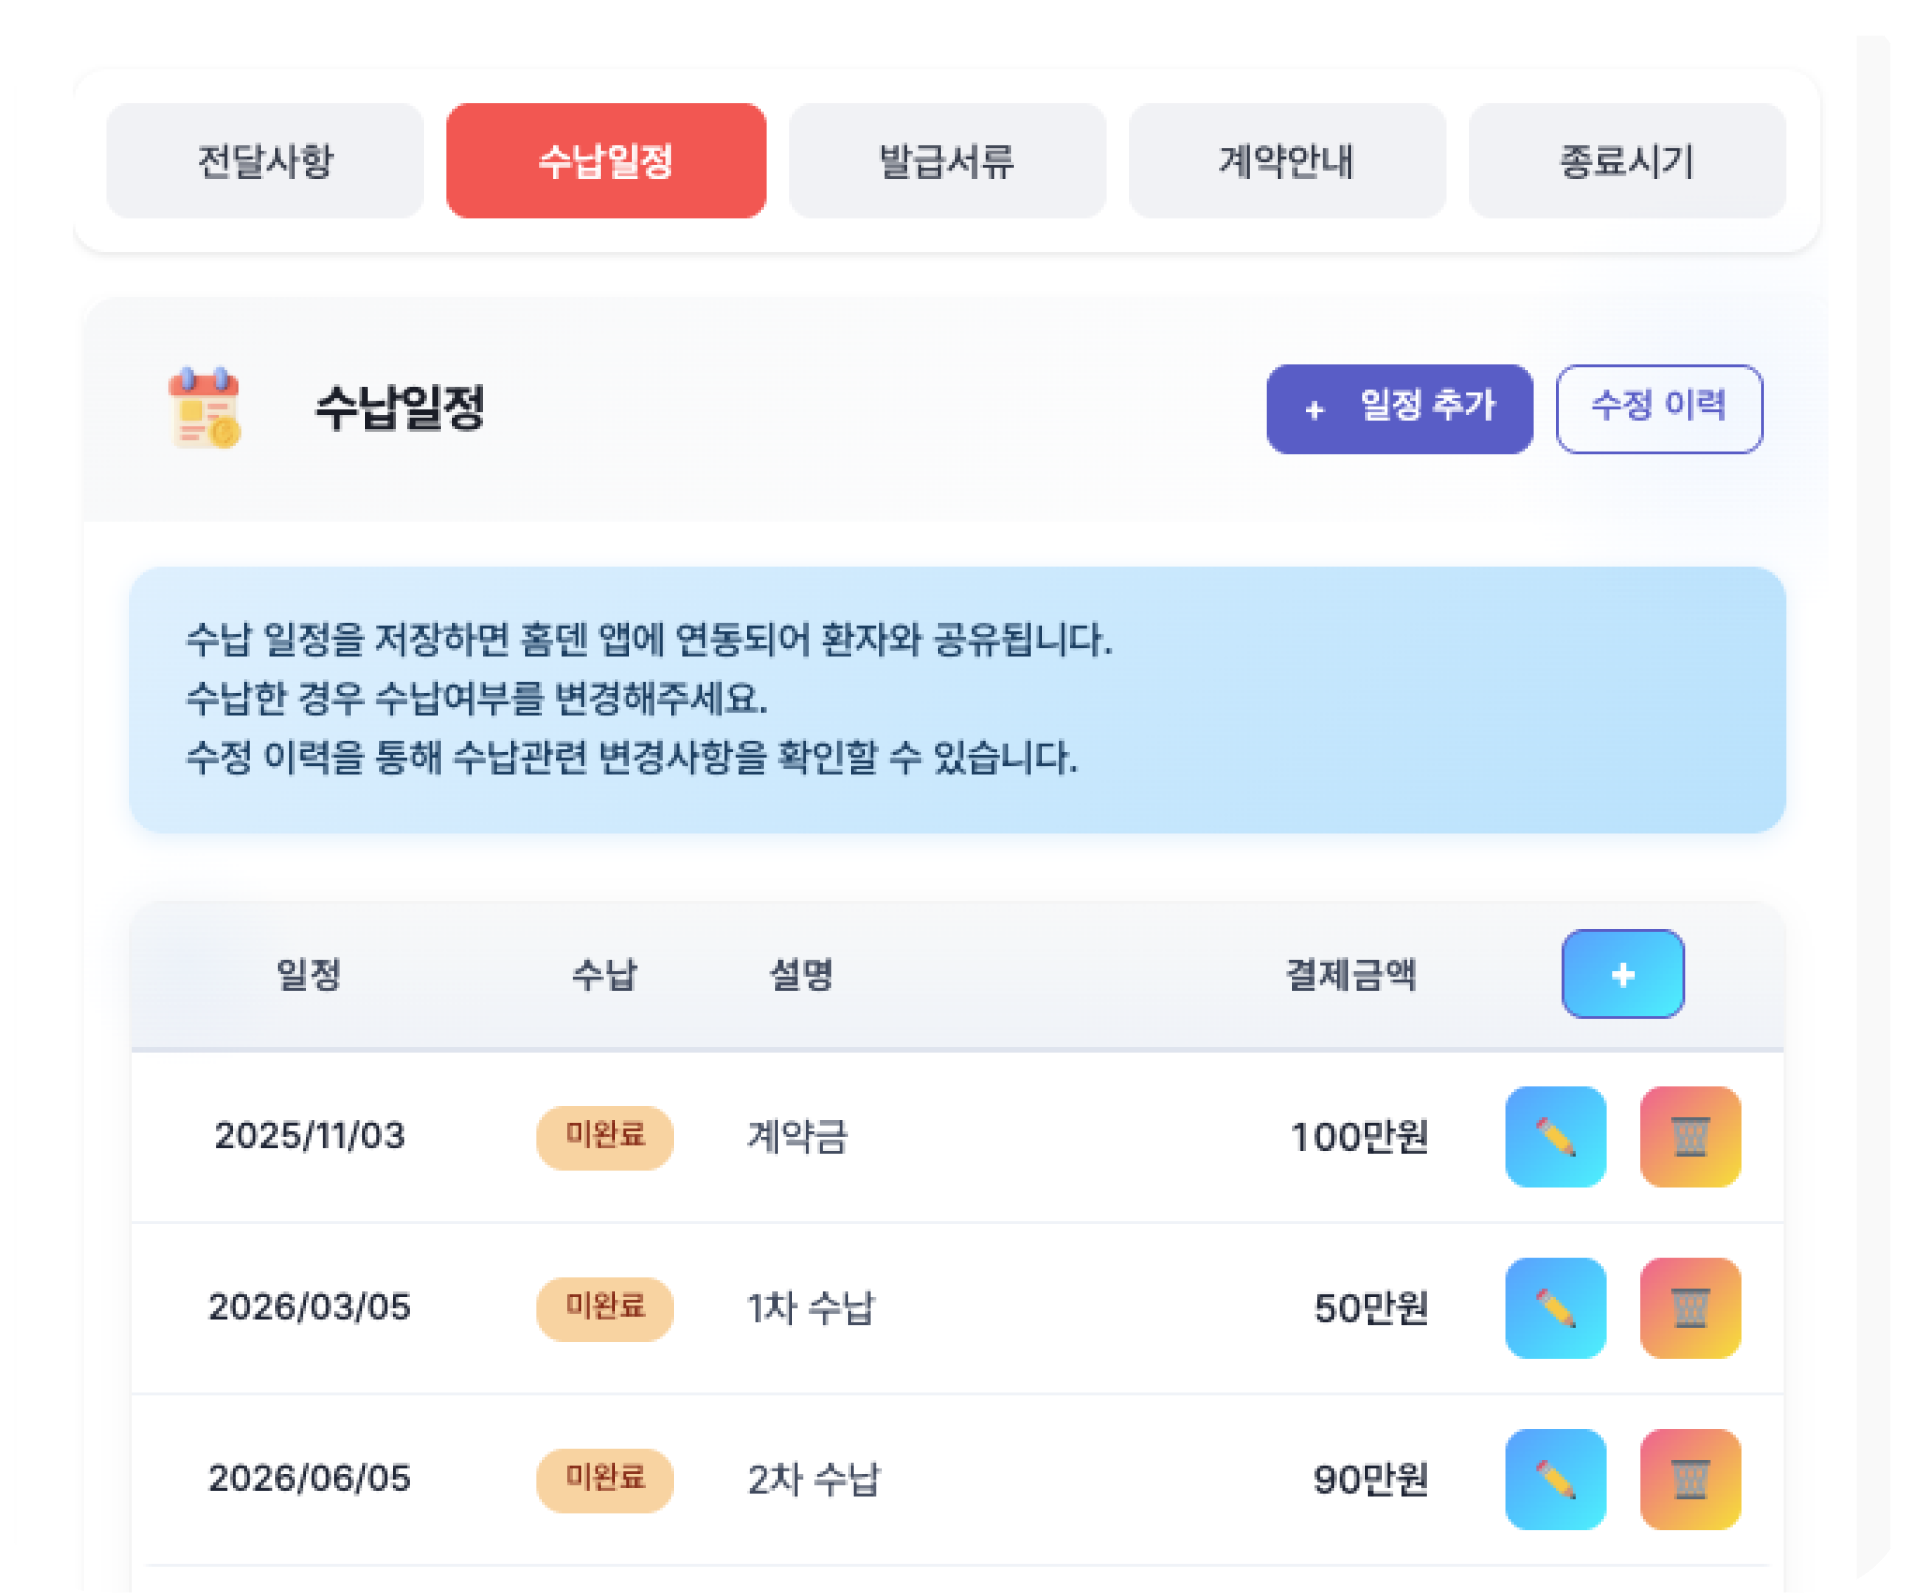Edit the 계약금 payment entry with pencil icon
Viewport: 1909px width, 1593px height.
[1556, 1137]
